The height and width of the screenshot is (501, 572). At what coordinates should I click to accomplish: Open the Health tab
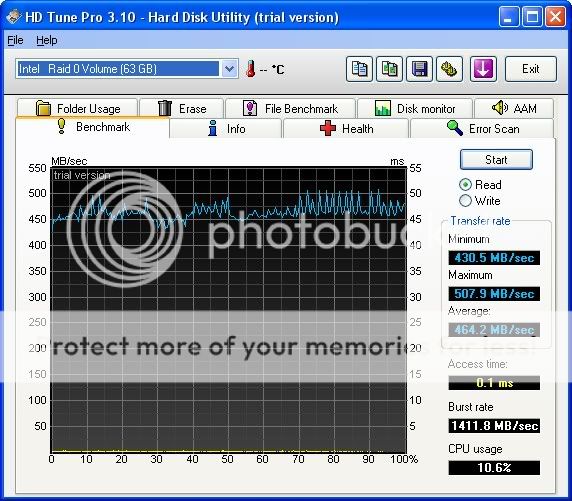click(346, 128)
